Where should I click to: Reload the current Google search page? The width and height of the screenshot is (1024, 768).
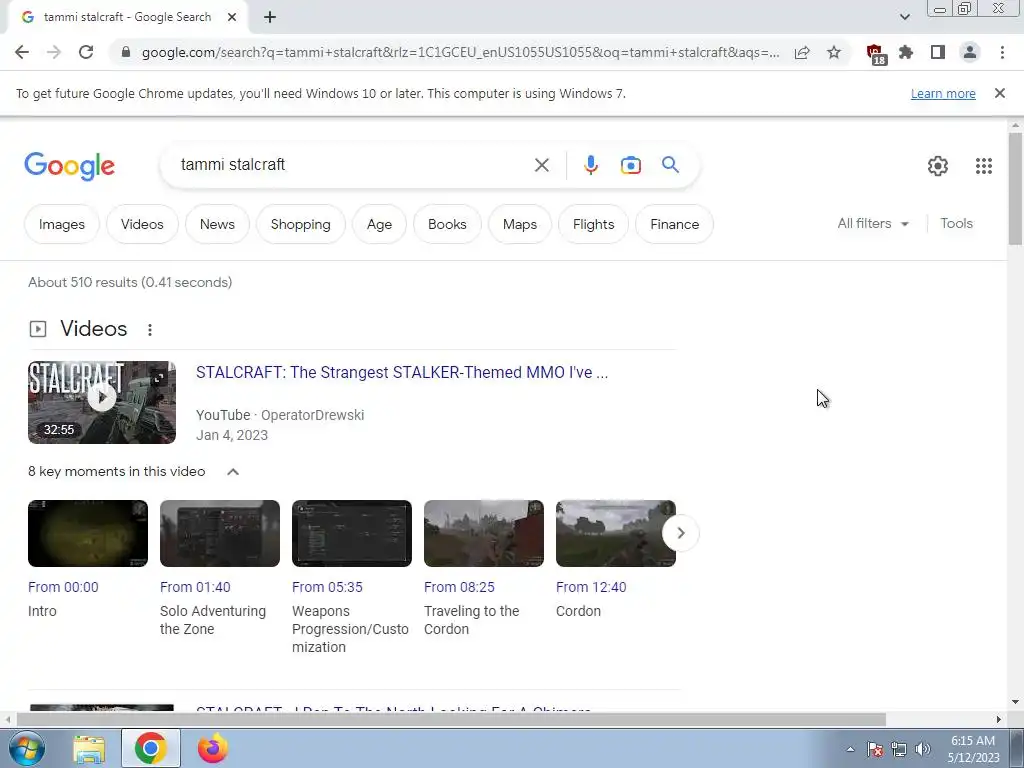(86, 52)
